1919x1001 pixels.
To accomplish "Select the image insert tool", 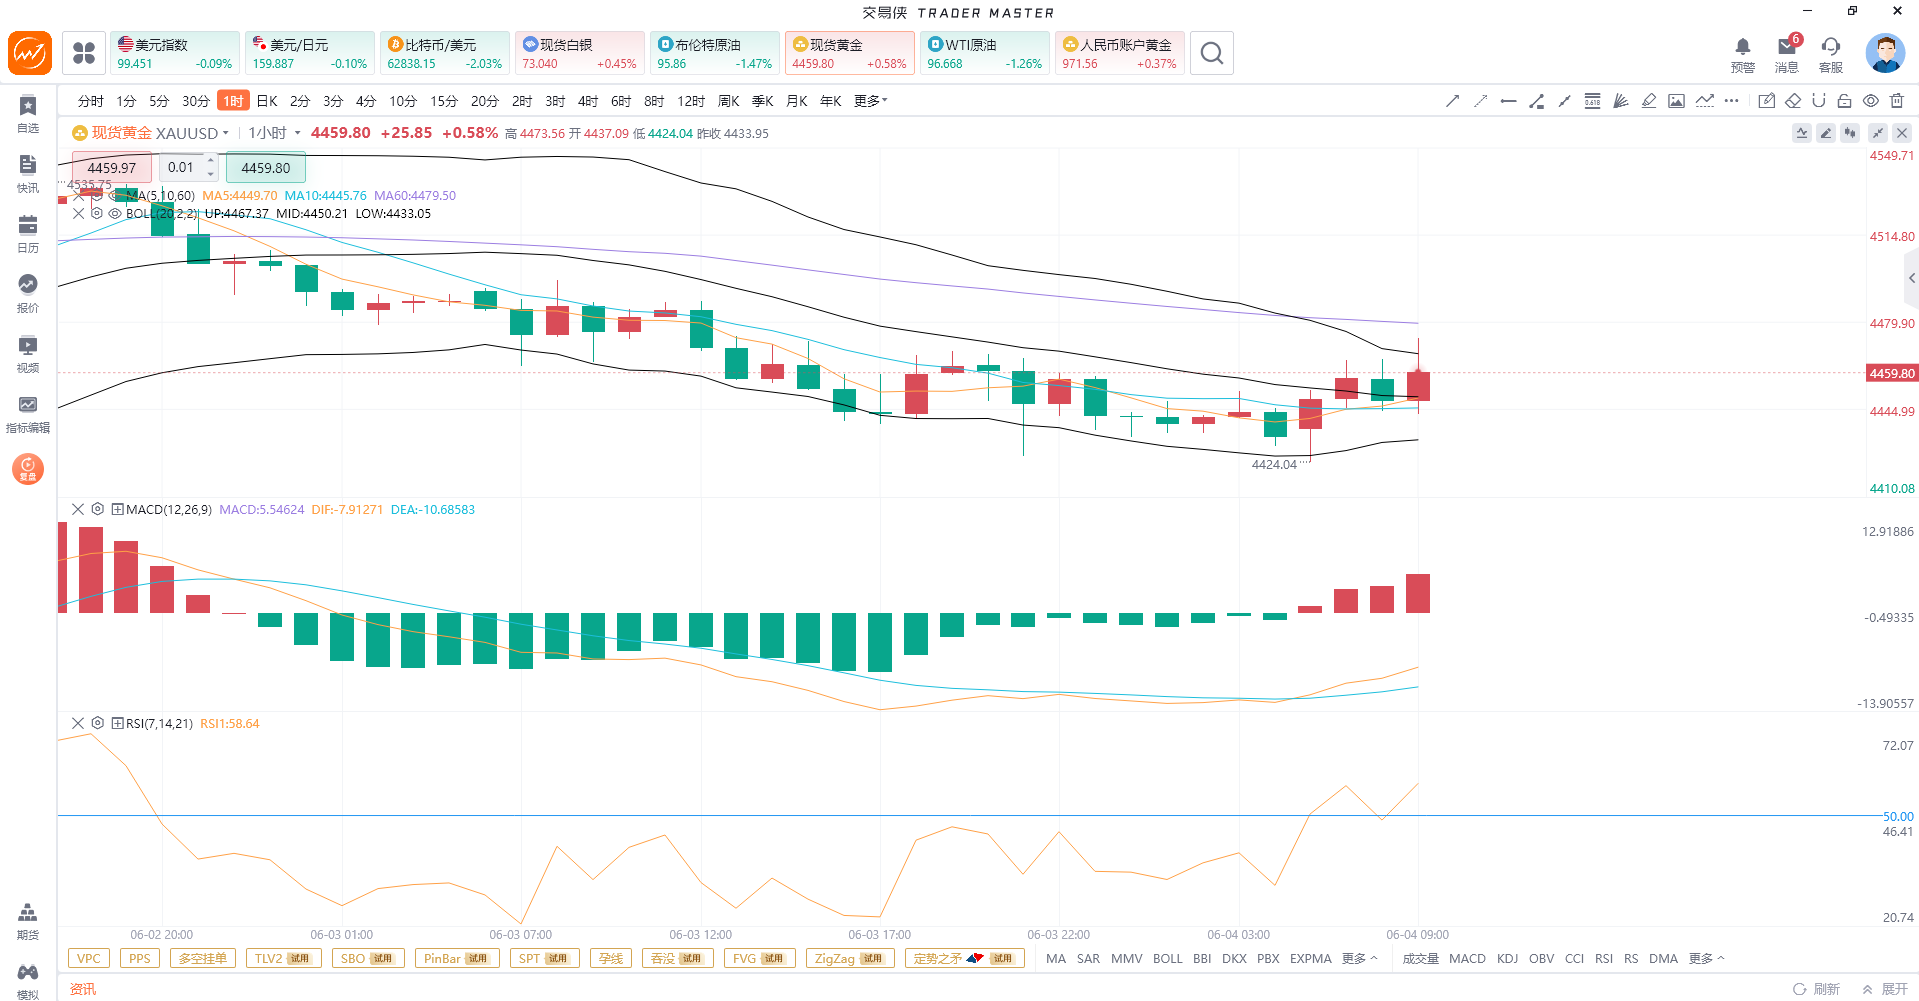I will pyautogui.click(x=1677, y=101).
